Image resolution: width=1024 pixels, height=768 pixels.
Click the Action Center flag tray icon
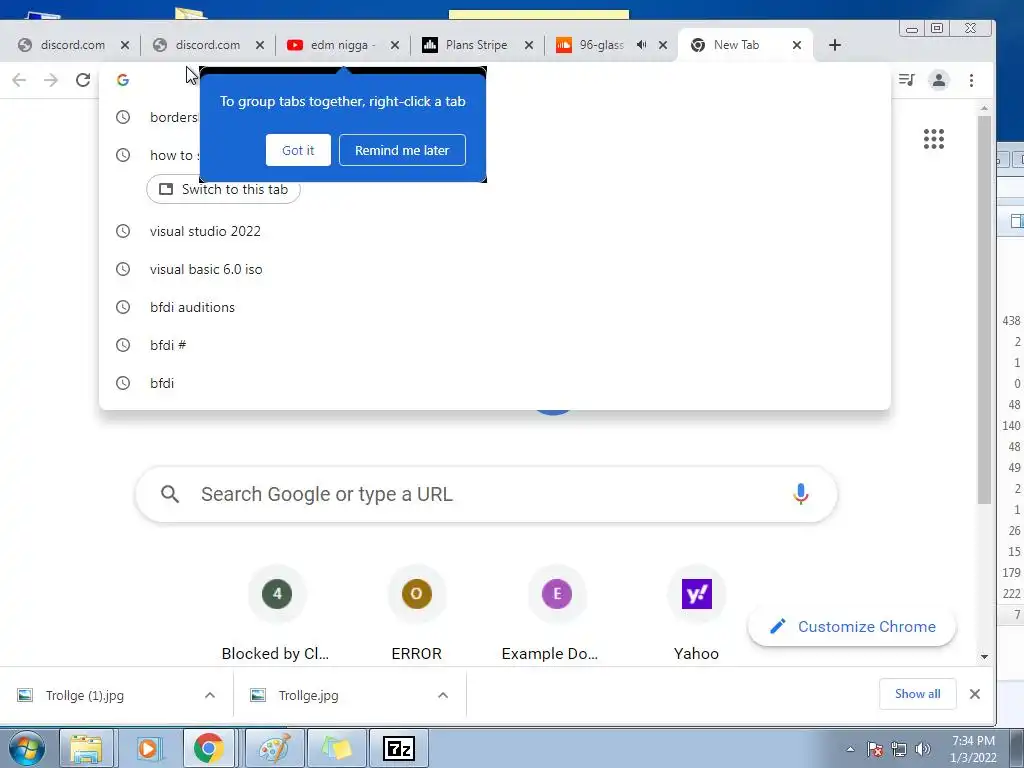coord(875,749)
